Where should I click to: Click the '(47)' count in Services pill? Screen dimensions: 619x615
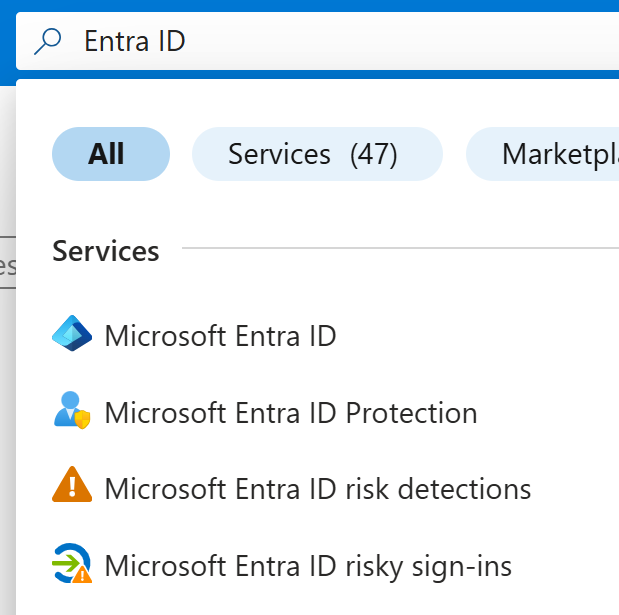coord(373,154)
